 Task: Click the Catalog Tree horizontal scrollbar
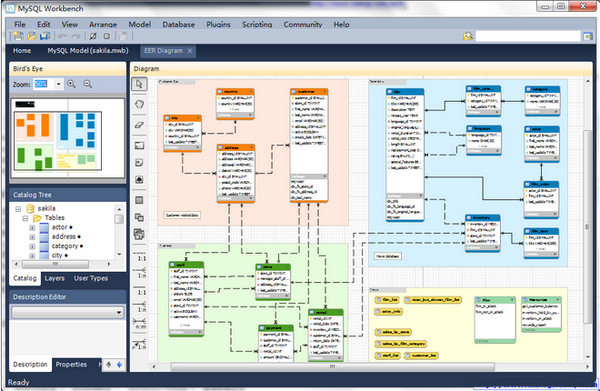point(55,264)
